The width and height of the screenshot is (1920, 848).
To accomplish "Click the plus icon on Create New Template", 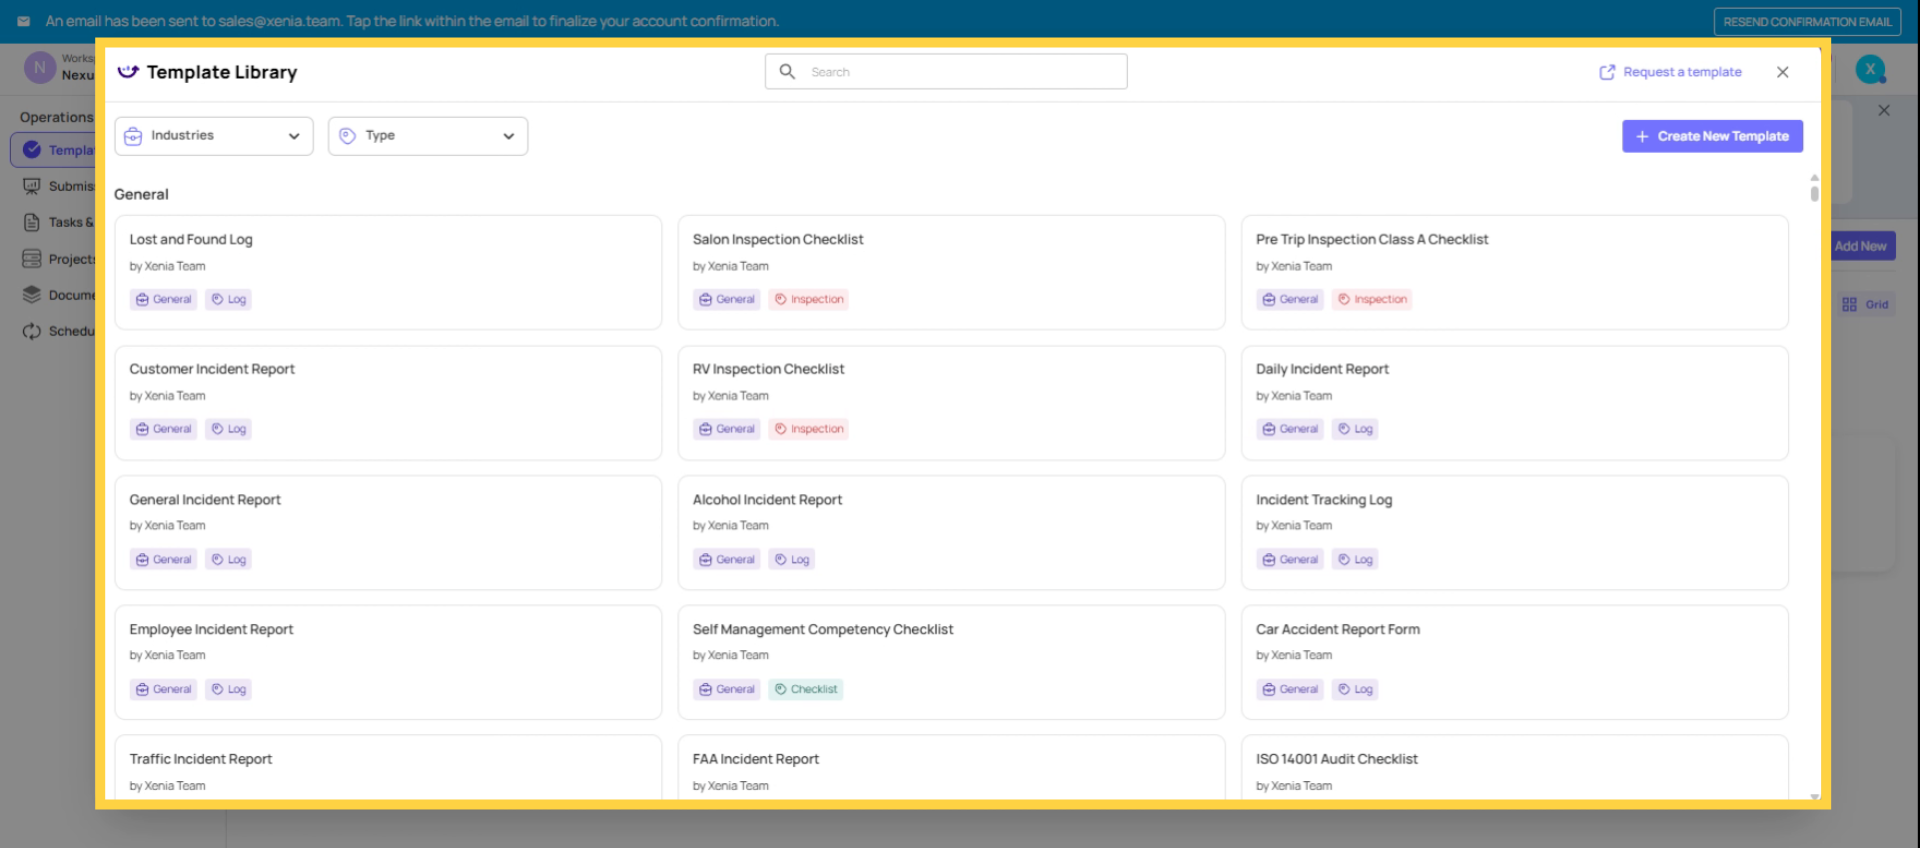I will coord(1642,136).
